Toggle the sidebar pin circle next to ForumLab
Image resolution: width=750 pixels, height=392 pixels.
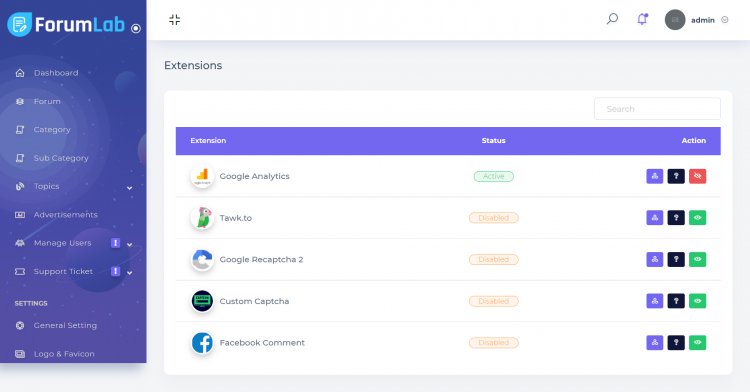tap(136, 28)
